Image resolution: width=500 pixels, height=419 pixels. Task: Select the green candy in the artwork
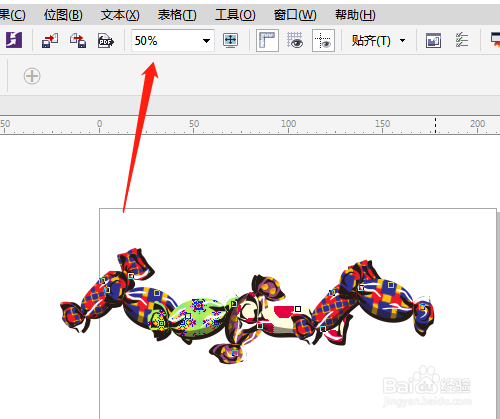(x=197, y=317)
